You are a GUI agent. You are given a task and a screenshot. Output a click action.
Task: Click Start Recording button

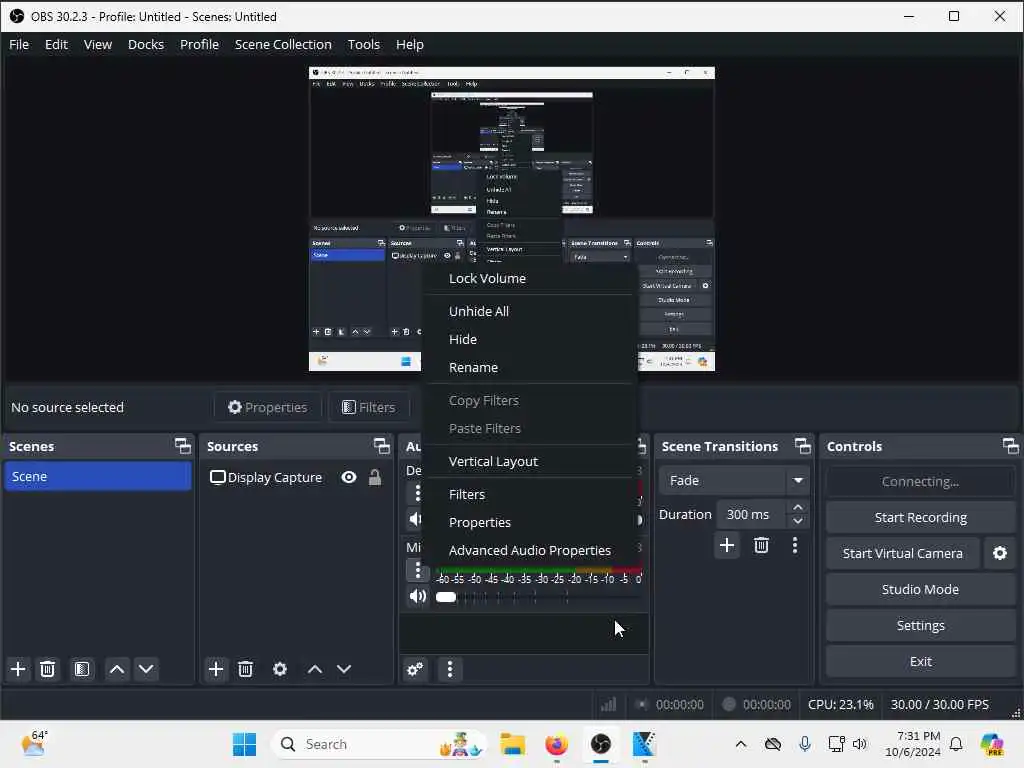(920, 517)
